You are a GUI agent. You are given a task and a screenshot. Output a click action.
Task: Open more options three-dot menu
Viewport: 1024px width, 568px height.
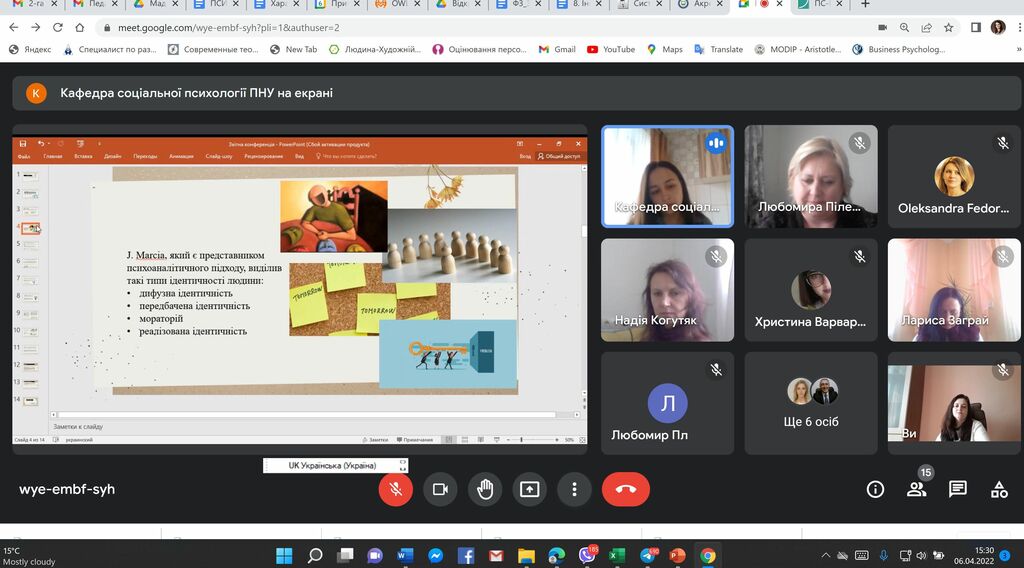573,489
